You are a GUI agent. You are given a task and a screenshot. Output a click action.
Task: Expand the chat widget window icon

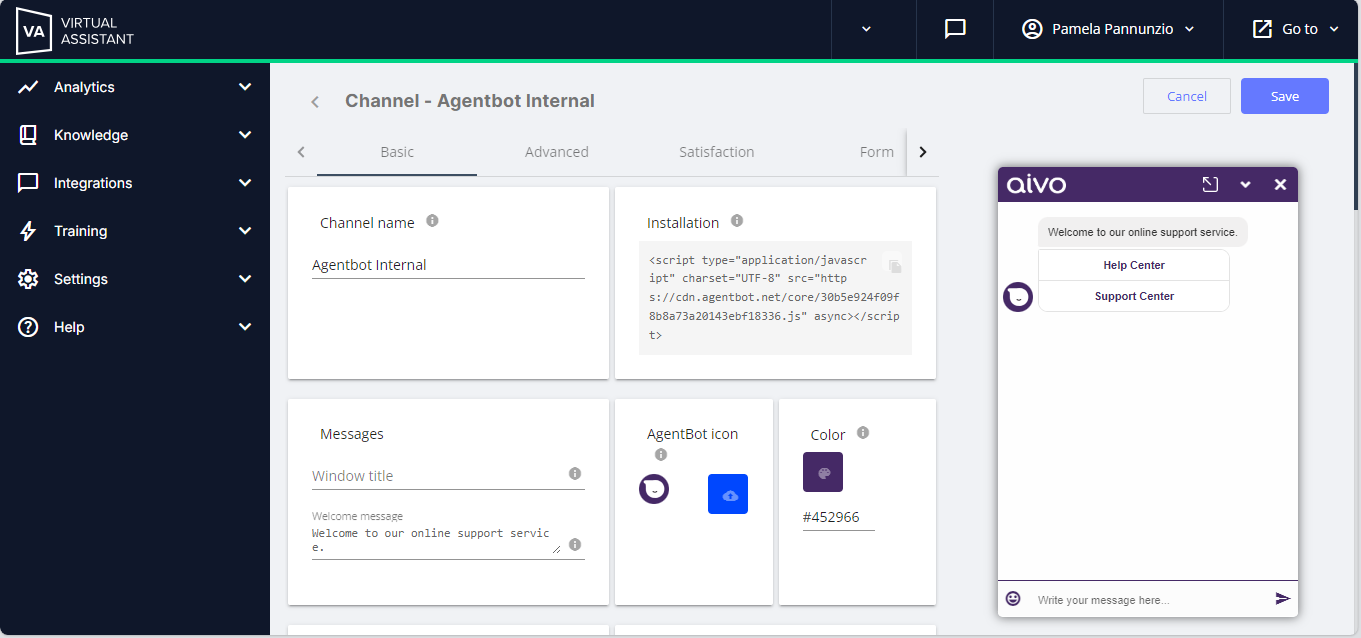tap(1210, 184)
